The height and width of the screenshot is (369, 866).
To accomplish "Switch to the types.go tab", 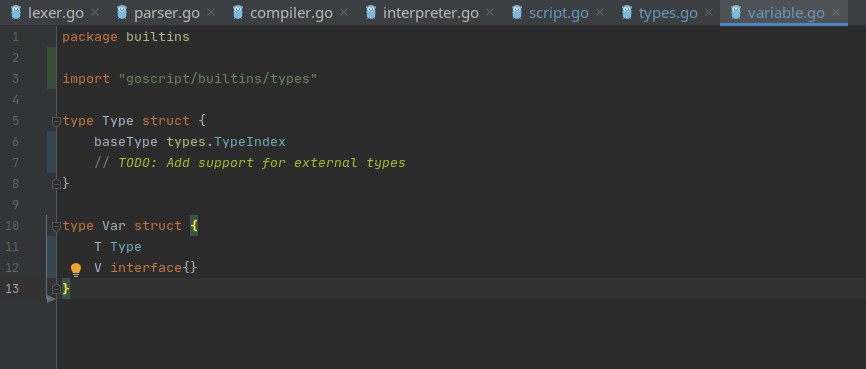I will click(667, 13).
